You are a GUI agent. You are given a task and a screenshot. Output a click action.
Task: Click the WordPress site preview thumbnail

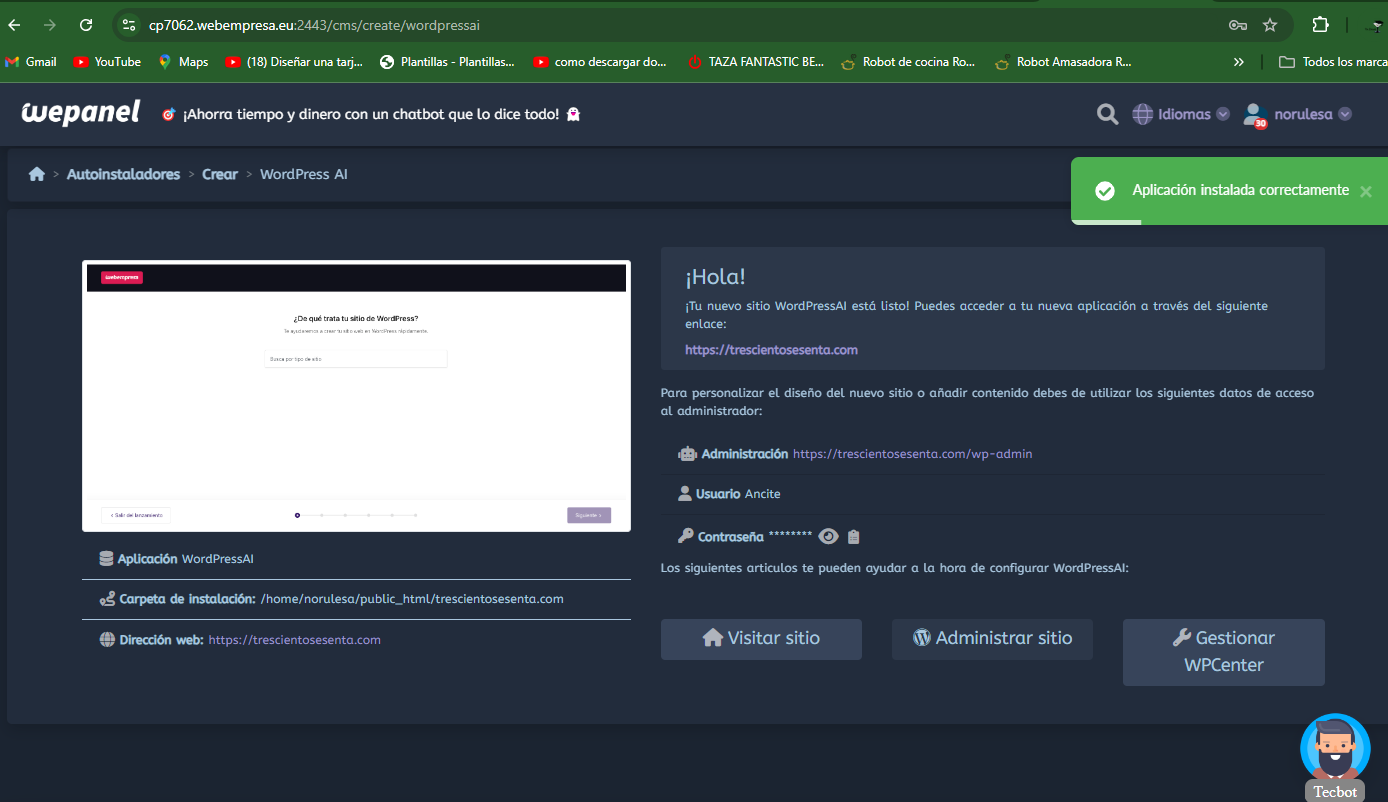356,396
